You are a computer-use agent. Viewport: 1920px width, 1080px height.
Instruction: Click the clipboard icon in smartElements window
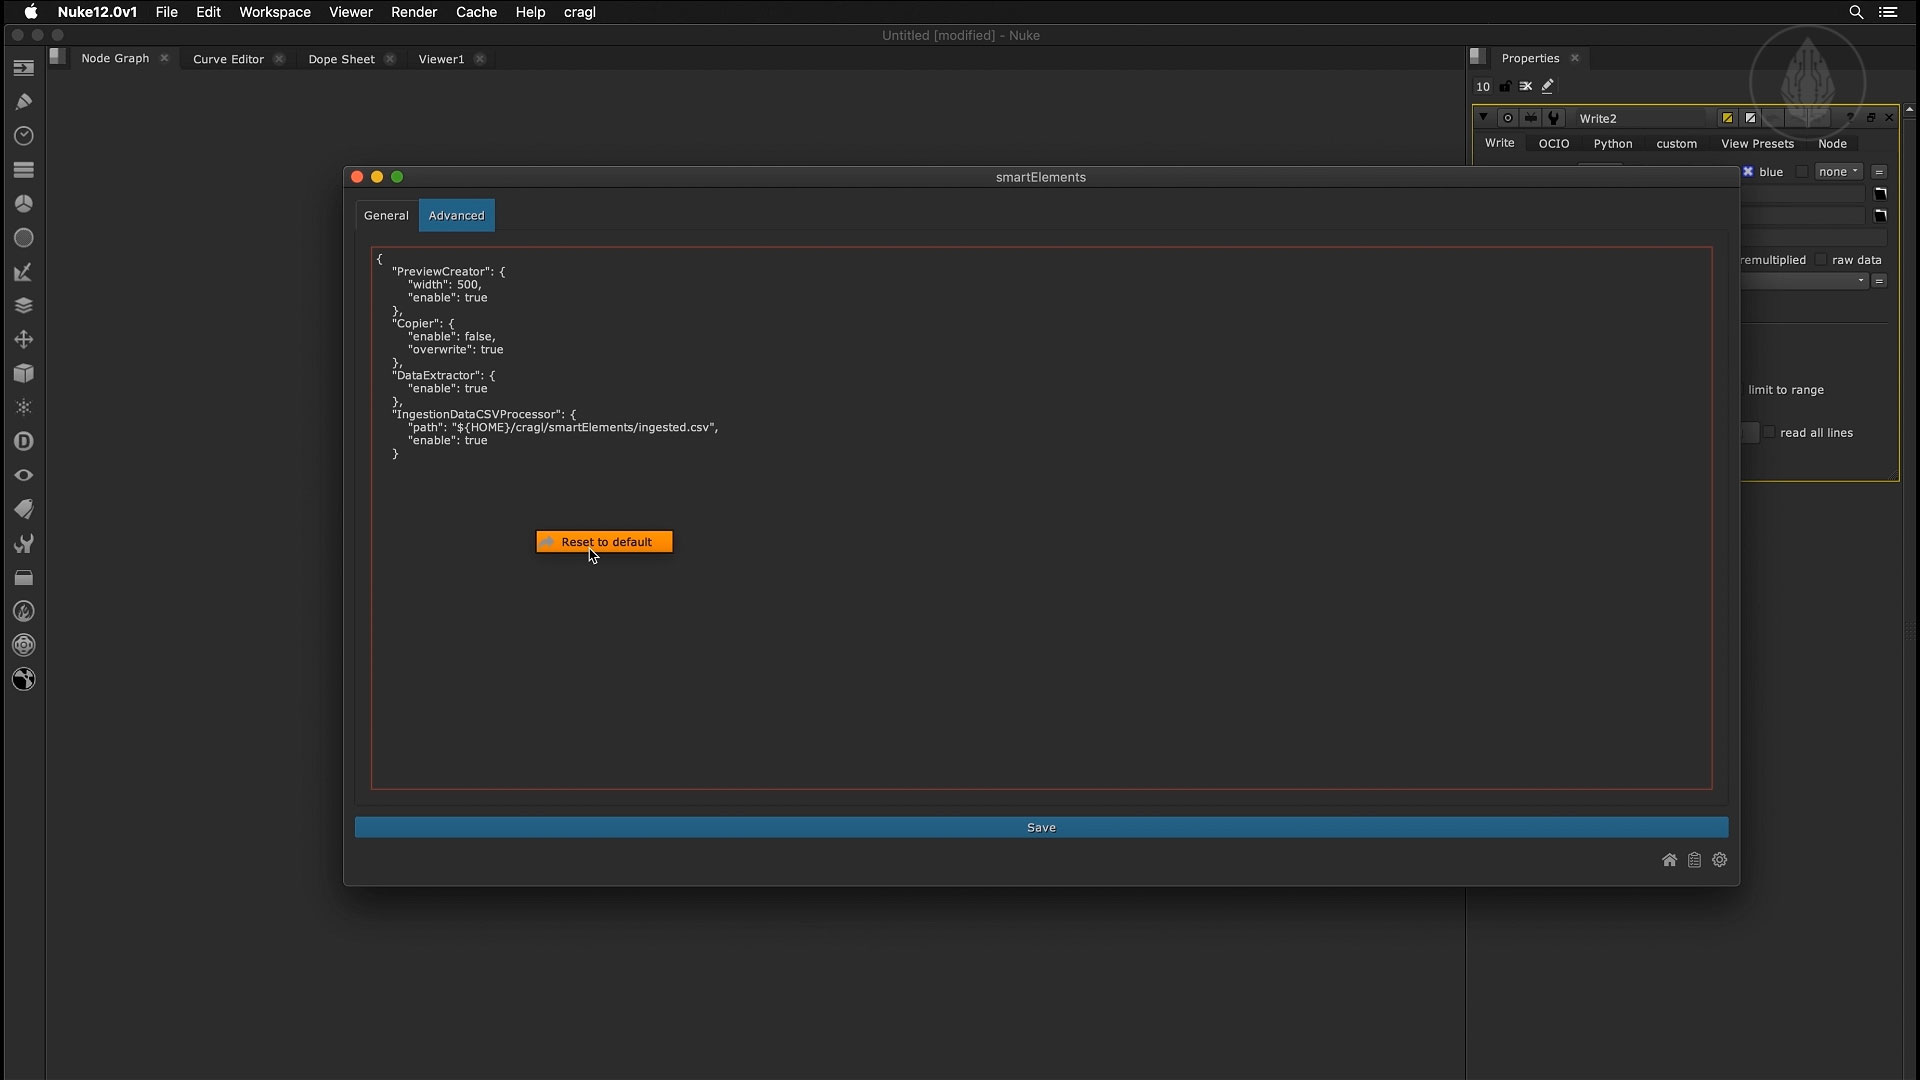1694,860
